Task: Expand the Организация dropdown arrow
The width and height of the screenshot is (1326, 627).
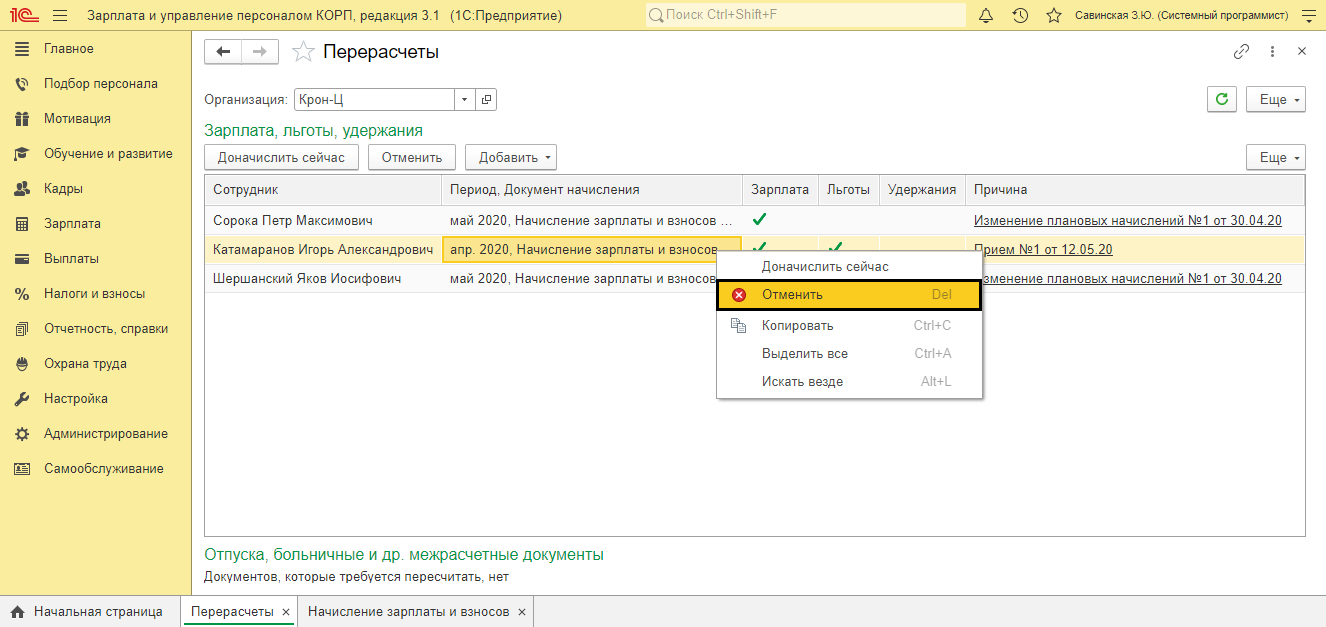Action: click(464, 99)
